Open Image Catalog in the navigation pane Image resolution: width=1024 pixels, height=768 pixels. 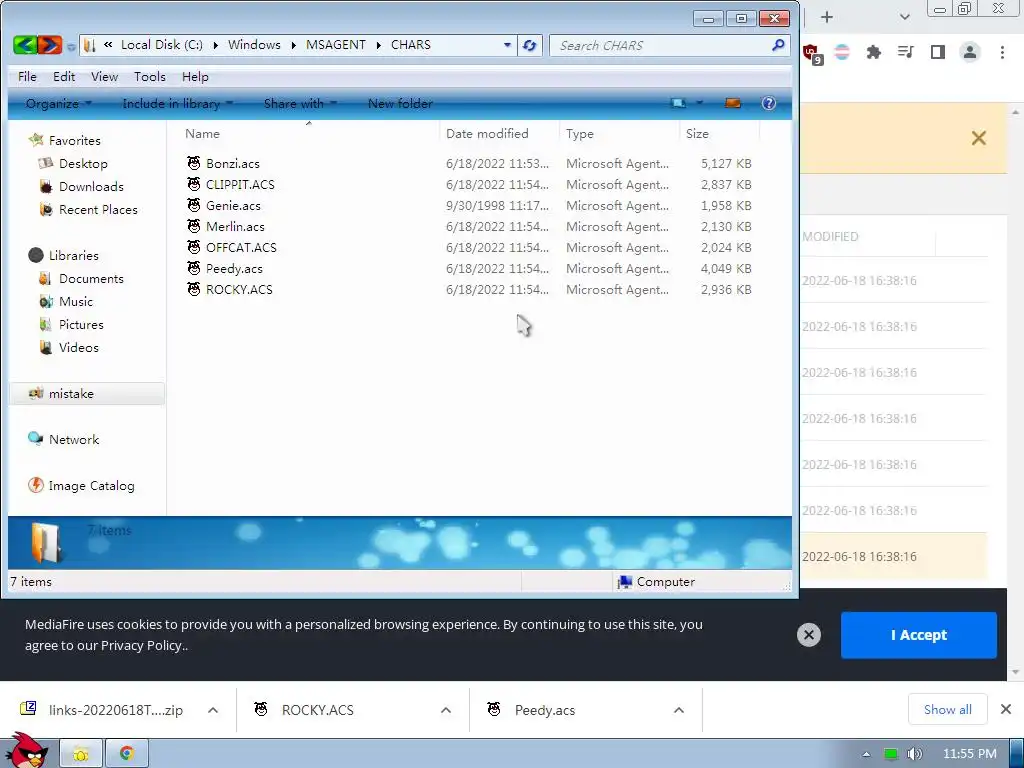(91, 485)
